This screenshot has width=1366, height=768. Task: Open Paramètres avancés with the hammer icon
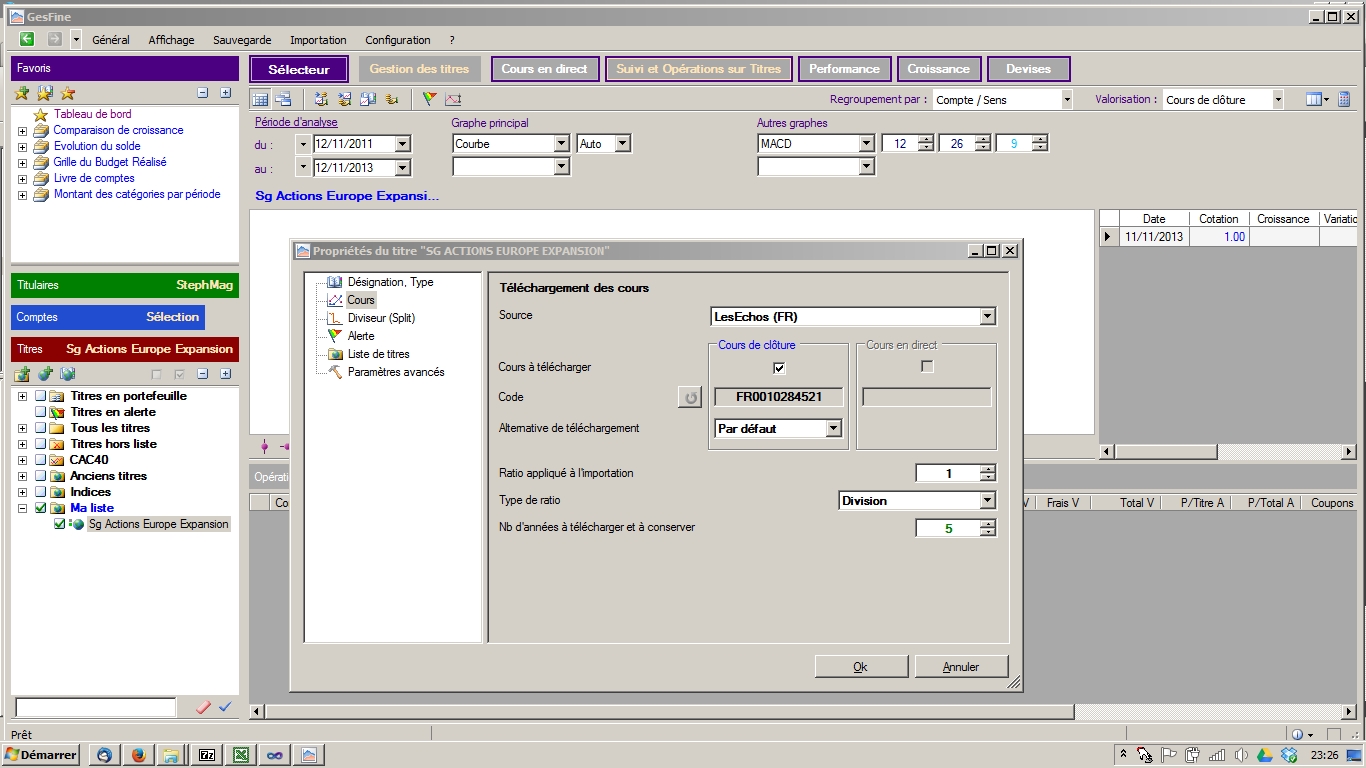(395, 372)
